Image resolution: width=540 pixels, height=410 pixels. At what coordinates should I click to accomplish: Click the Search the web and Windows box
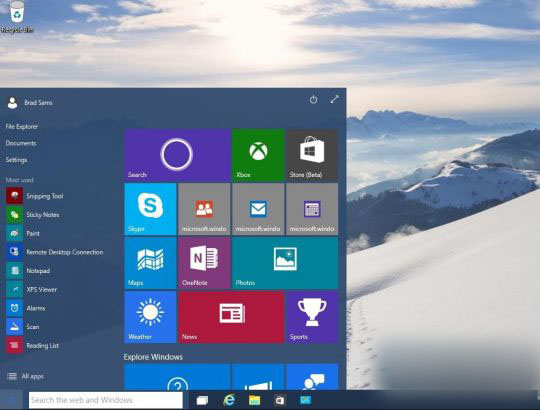(x=106, y=400)
